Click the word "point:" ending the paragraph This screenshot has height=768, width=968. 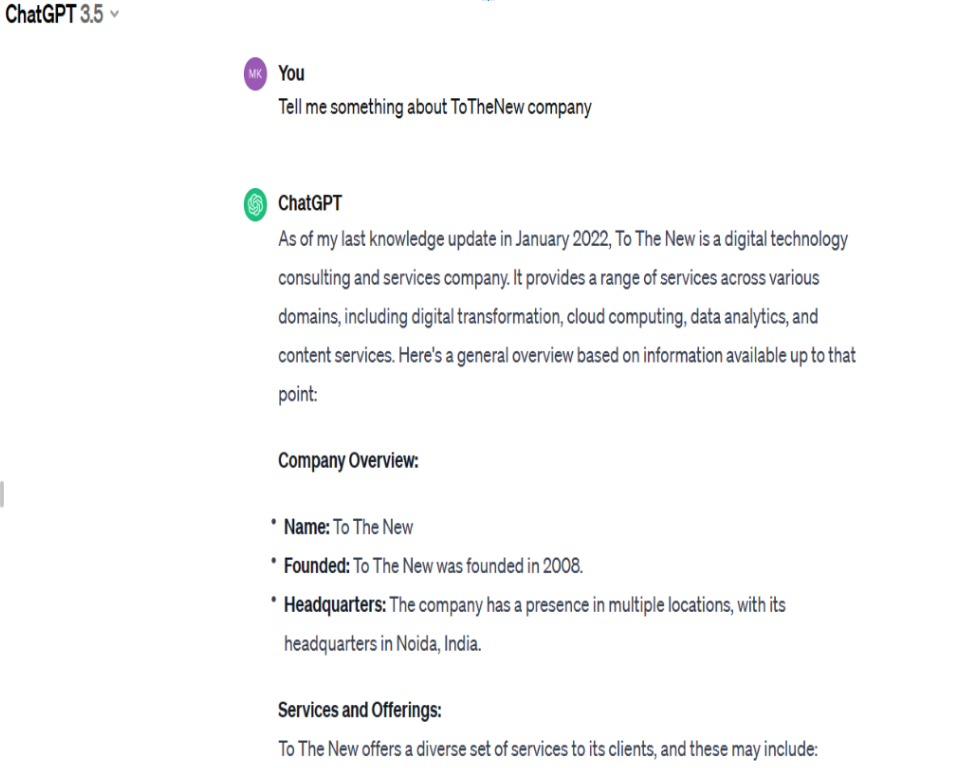(298, 394)
